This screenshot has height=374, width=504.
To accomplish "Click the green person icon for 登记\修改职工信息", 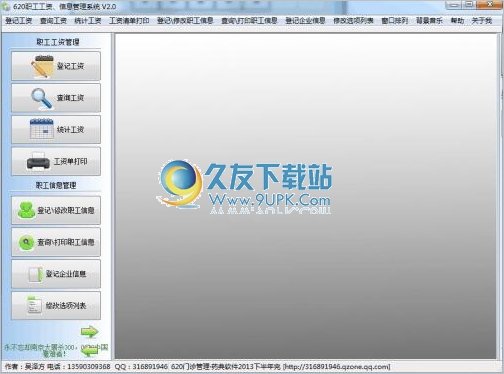I will (26, 210).
